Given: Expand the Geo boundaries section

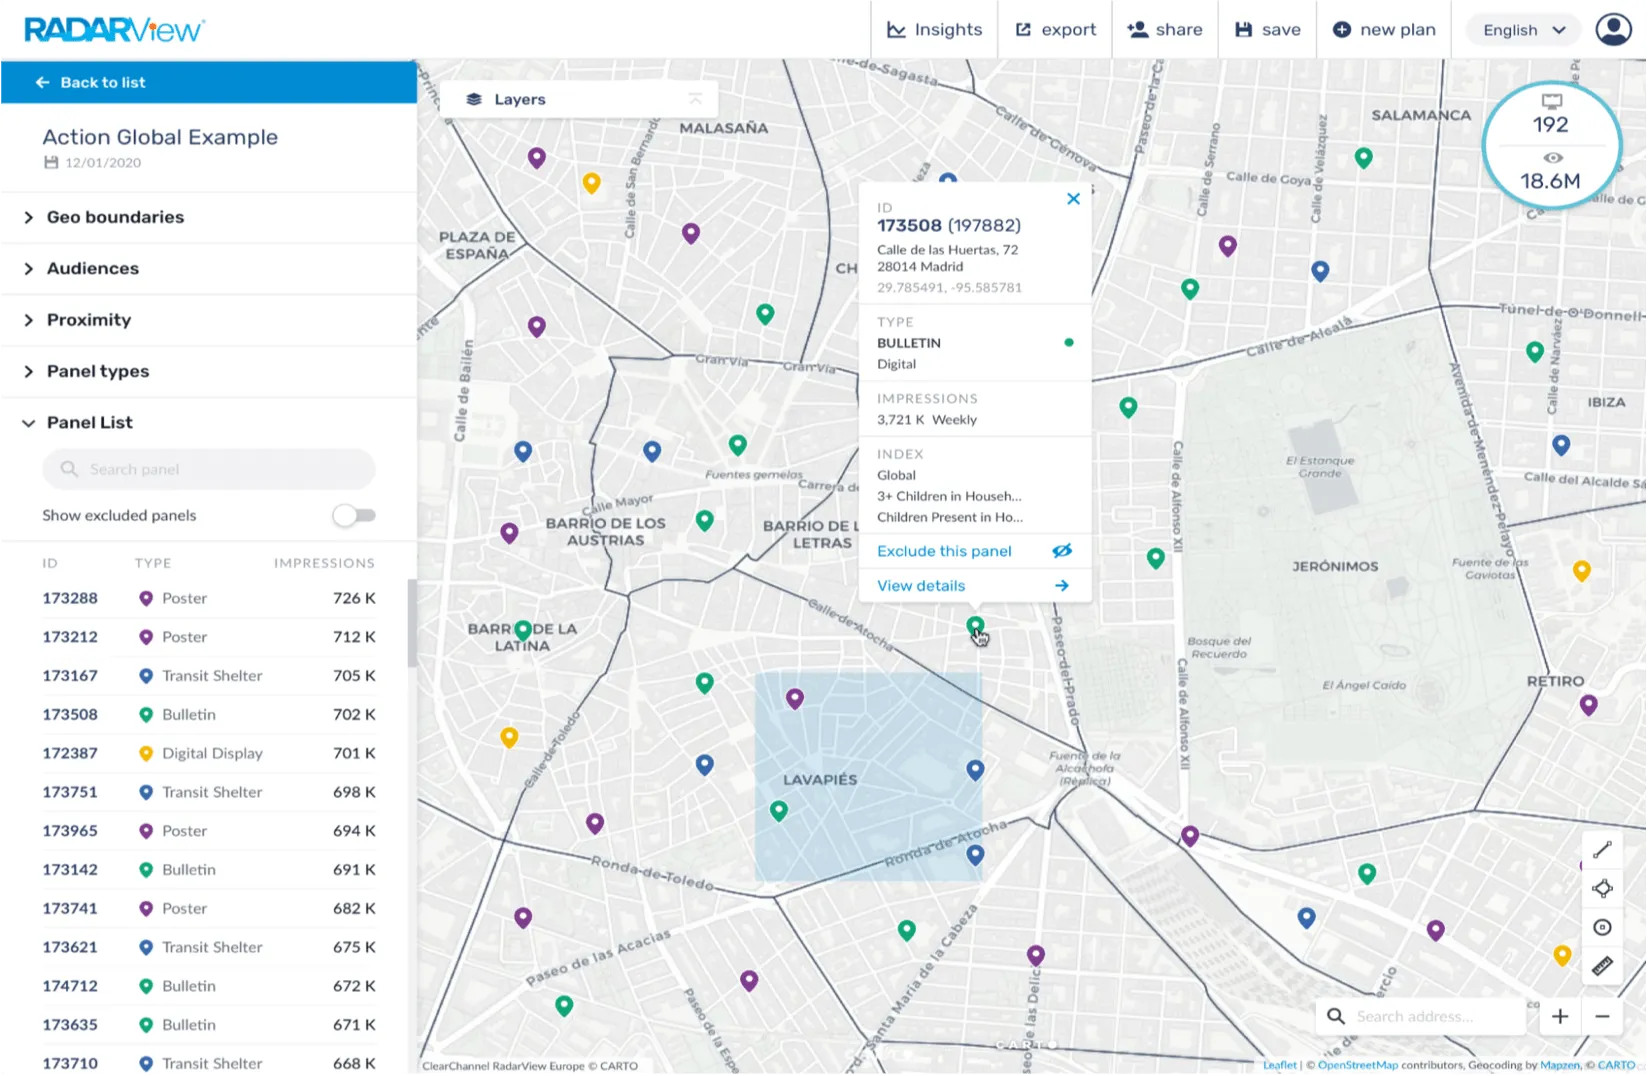Looking at the screenshot, I should 115,217.
